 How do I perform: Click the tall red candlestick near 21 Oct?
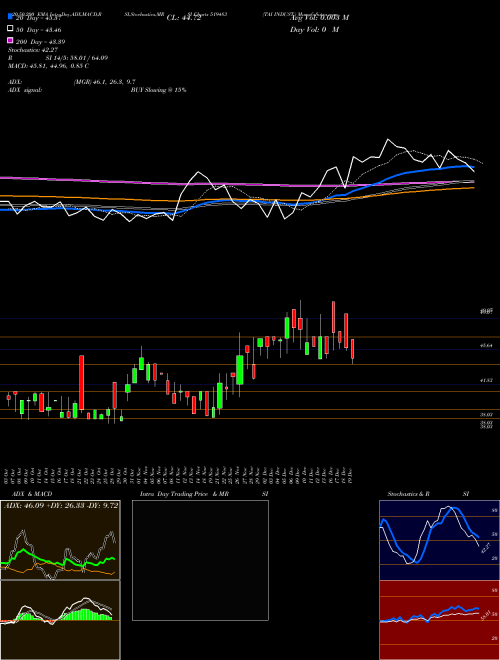82,382
